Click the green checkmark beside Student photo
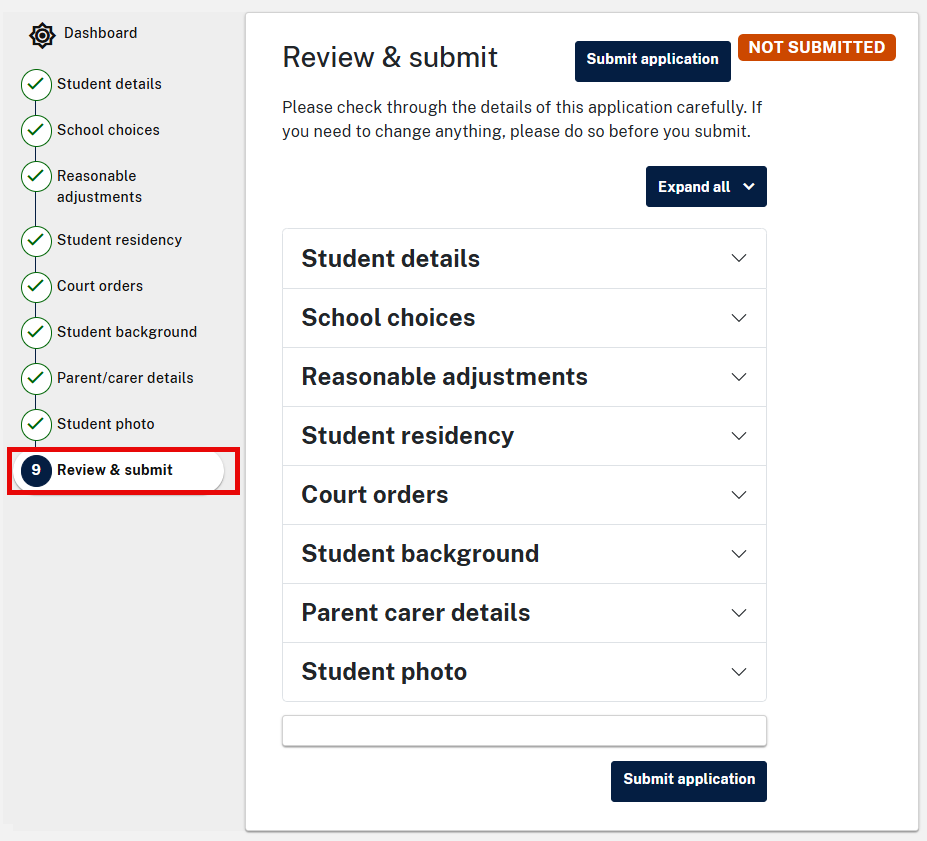This screenshot has width=927, height=841. click(36, 425)
